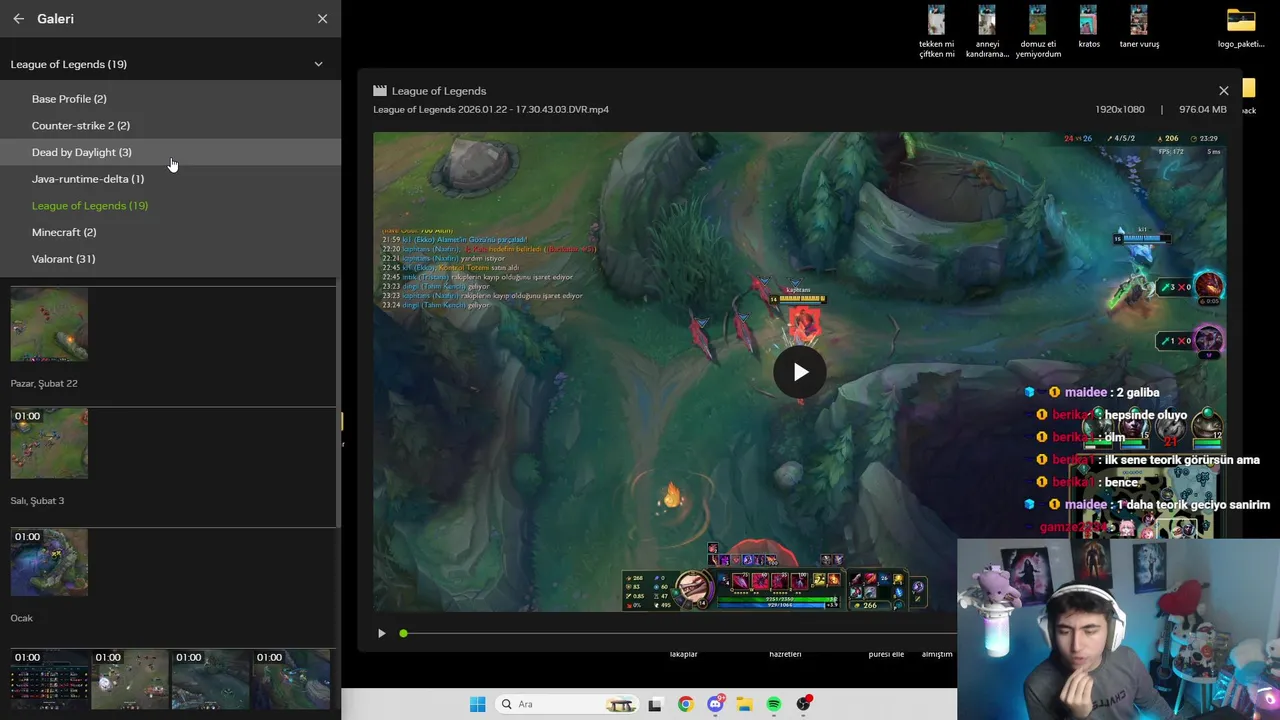Open the dark scoreboard clip thumbnail under Ocak

[50, 680]
